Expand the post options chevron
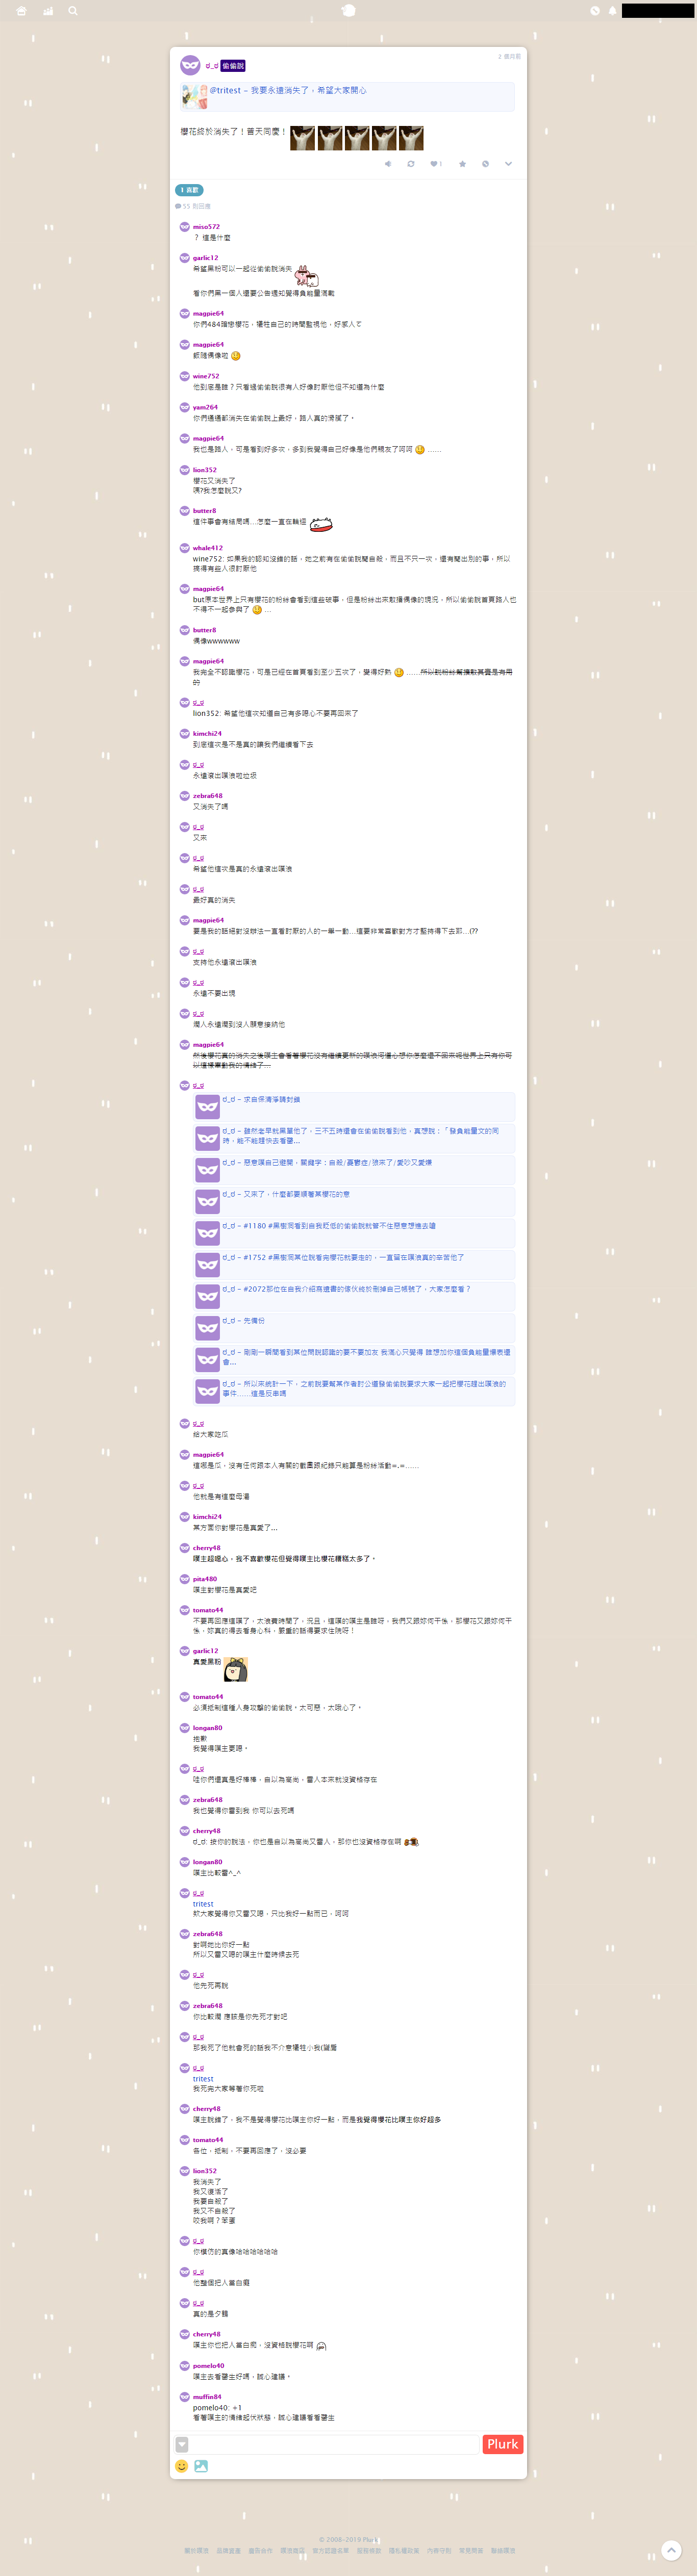Viewport: 697px width, 2576px height. [x=508, y=163]
